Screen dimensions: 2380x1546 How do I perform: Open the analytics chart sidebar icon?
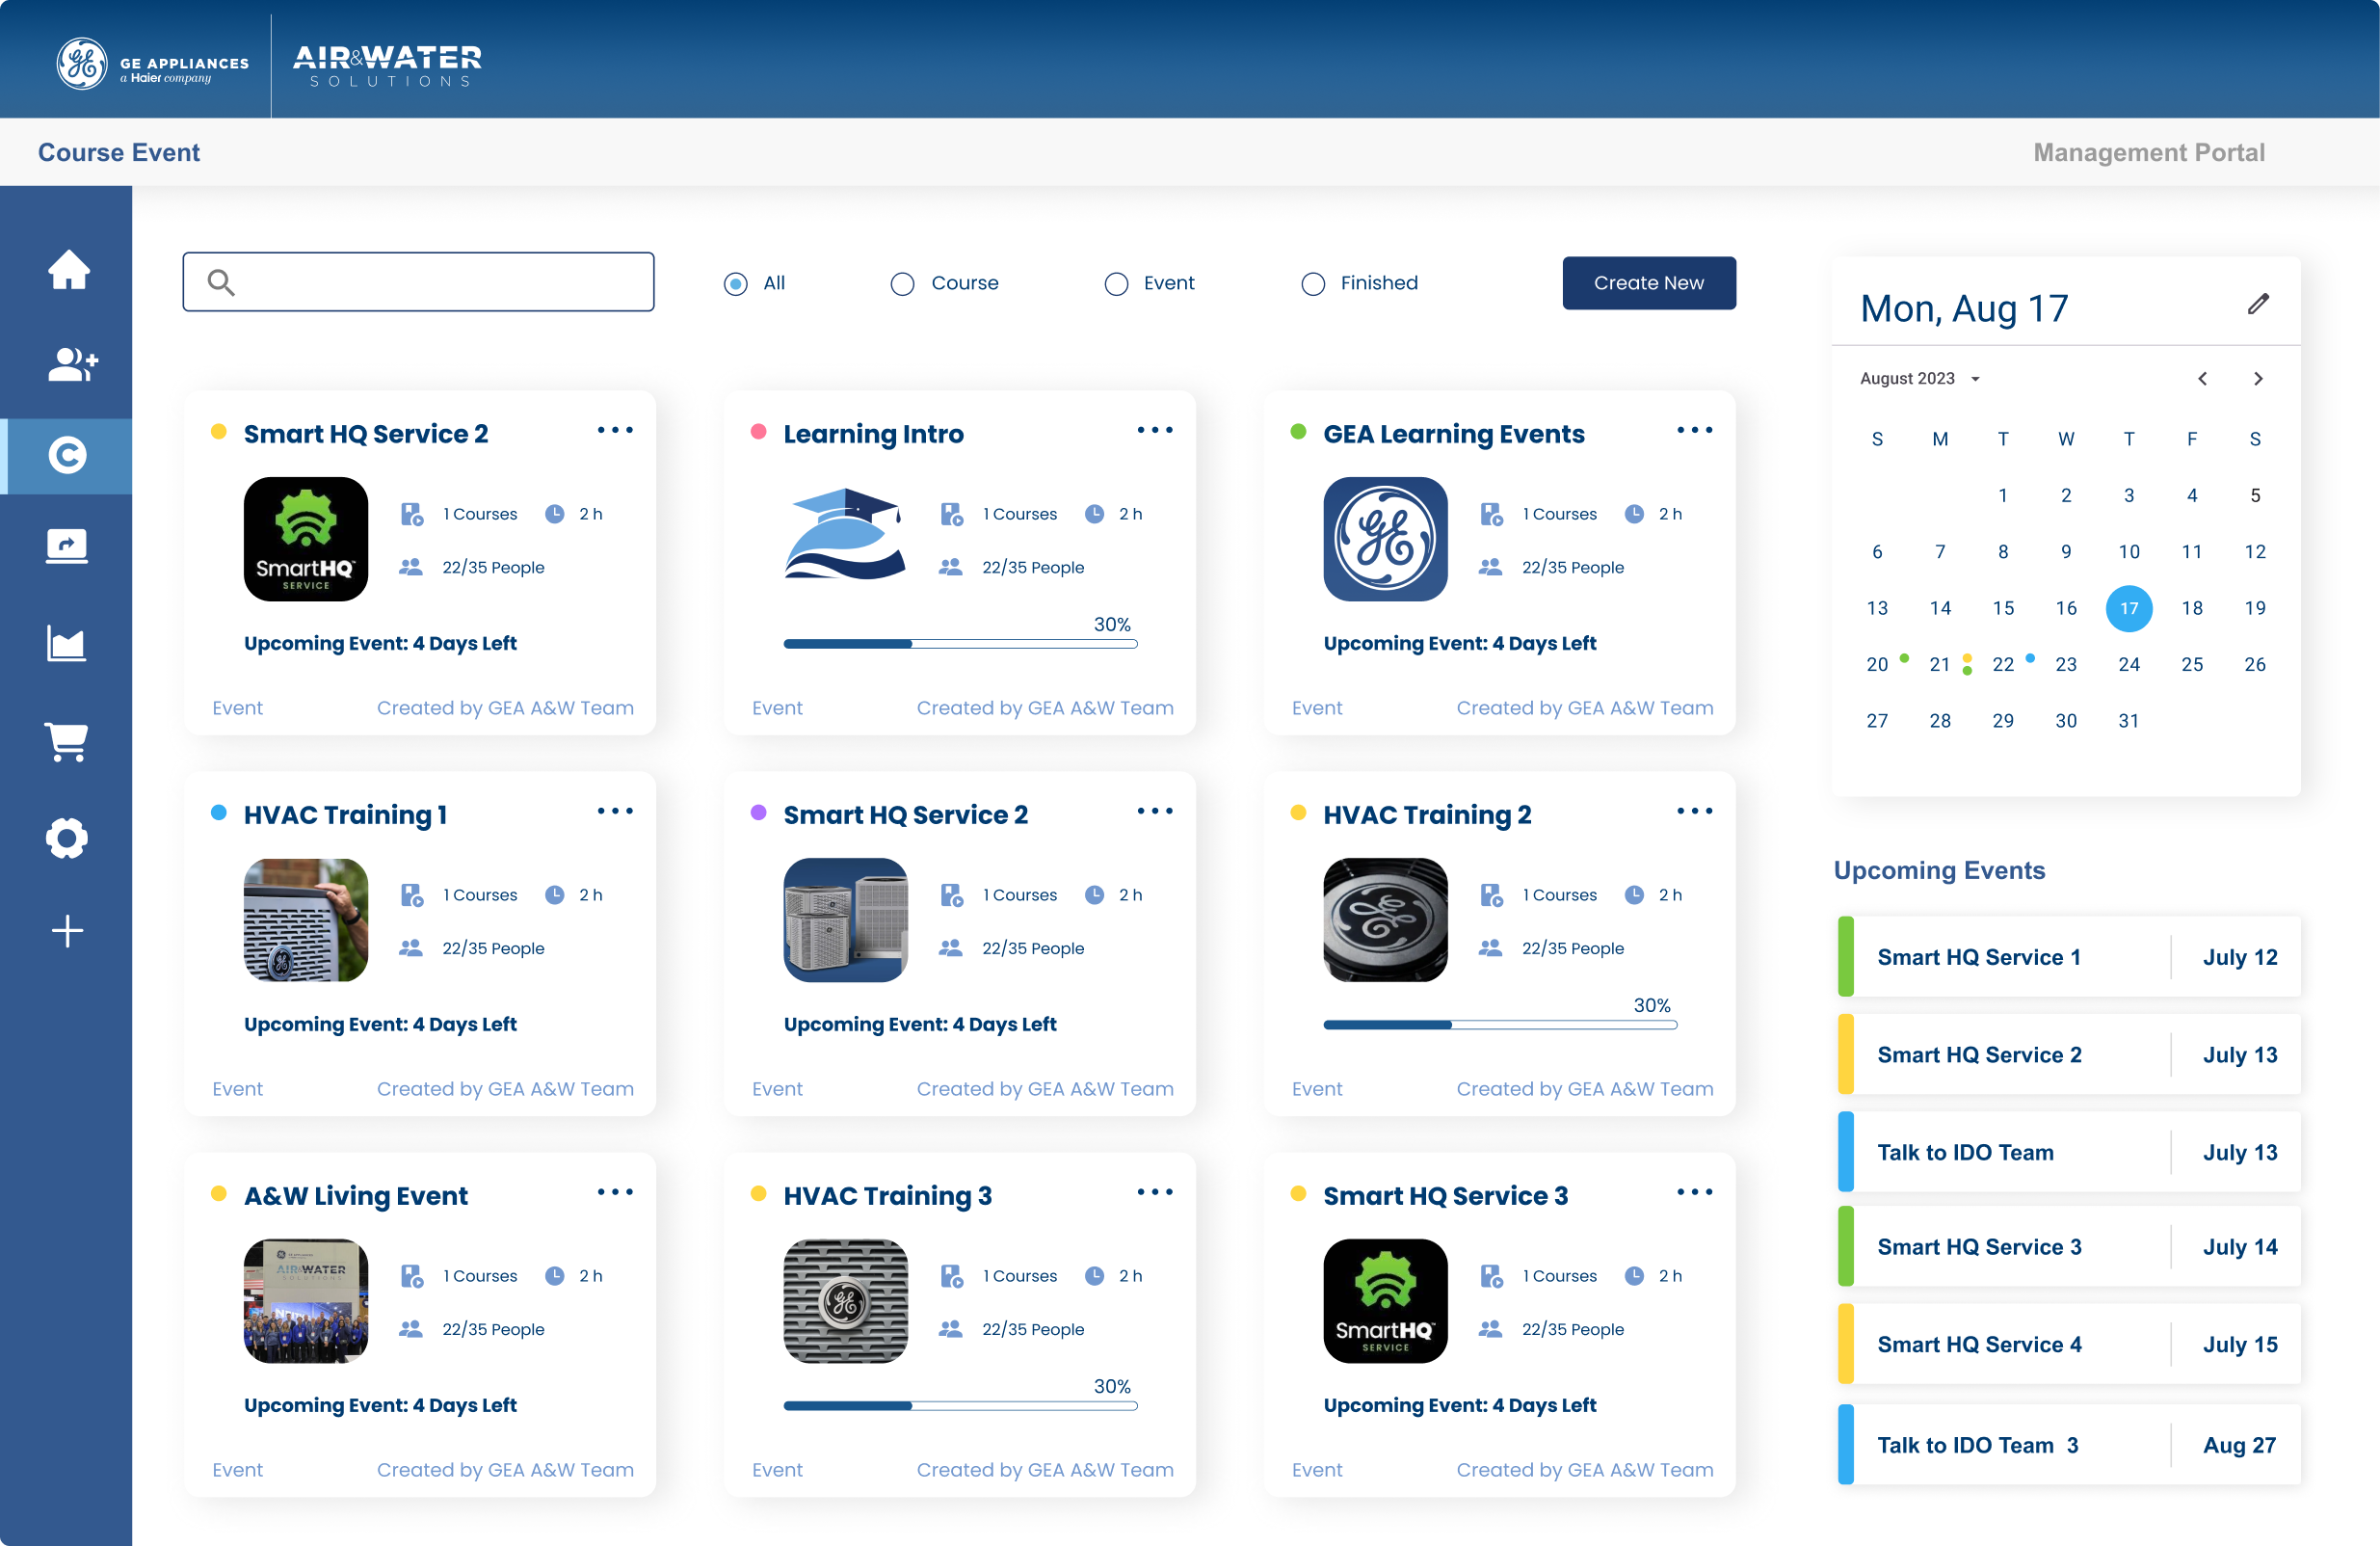[x=67, y=644]
